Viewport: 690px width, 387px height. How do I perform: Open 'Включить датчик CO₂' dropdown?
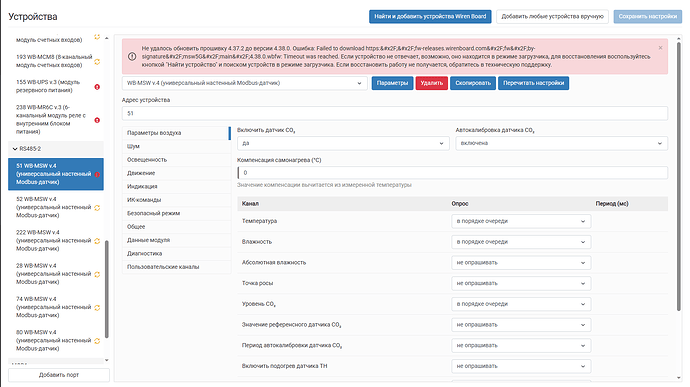[343, 143]
